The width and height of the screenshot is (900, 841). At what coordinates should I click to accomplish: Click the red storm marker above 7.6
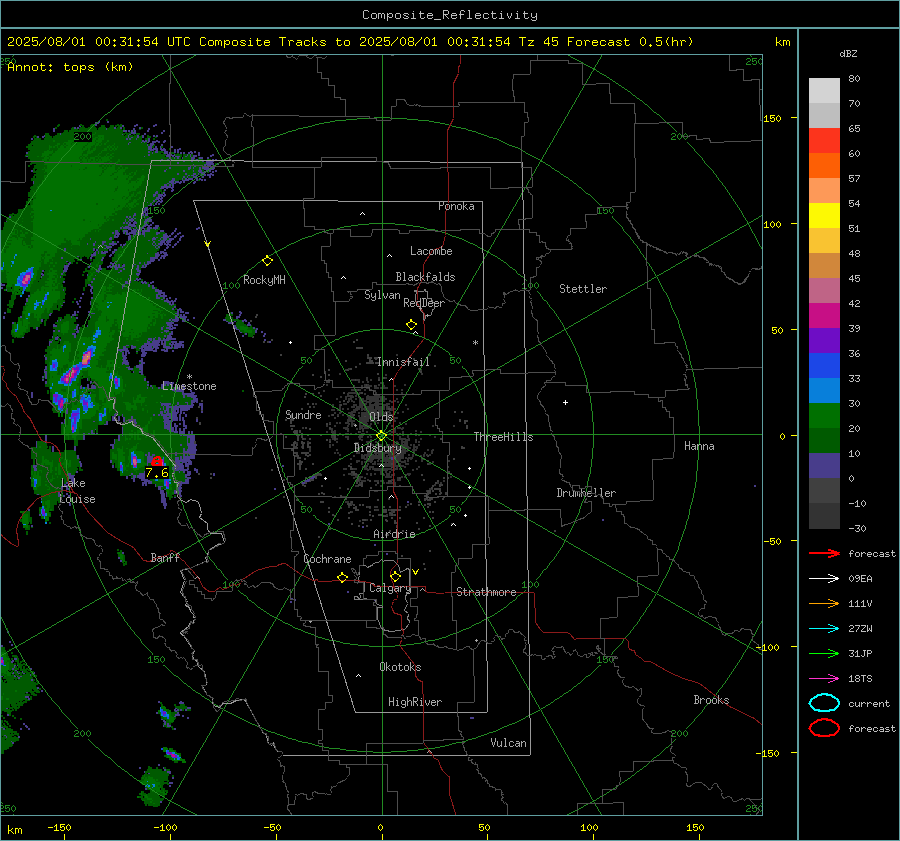(157, 460)
